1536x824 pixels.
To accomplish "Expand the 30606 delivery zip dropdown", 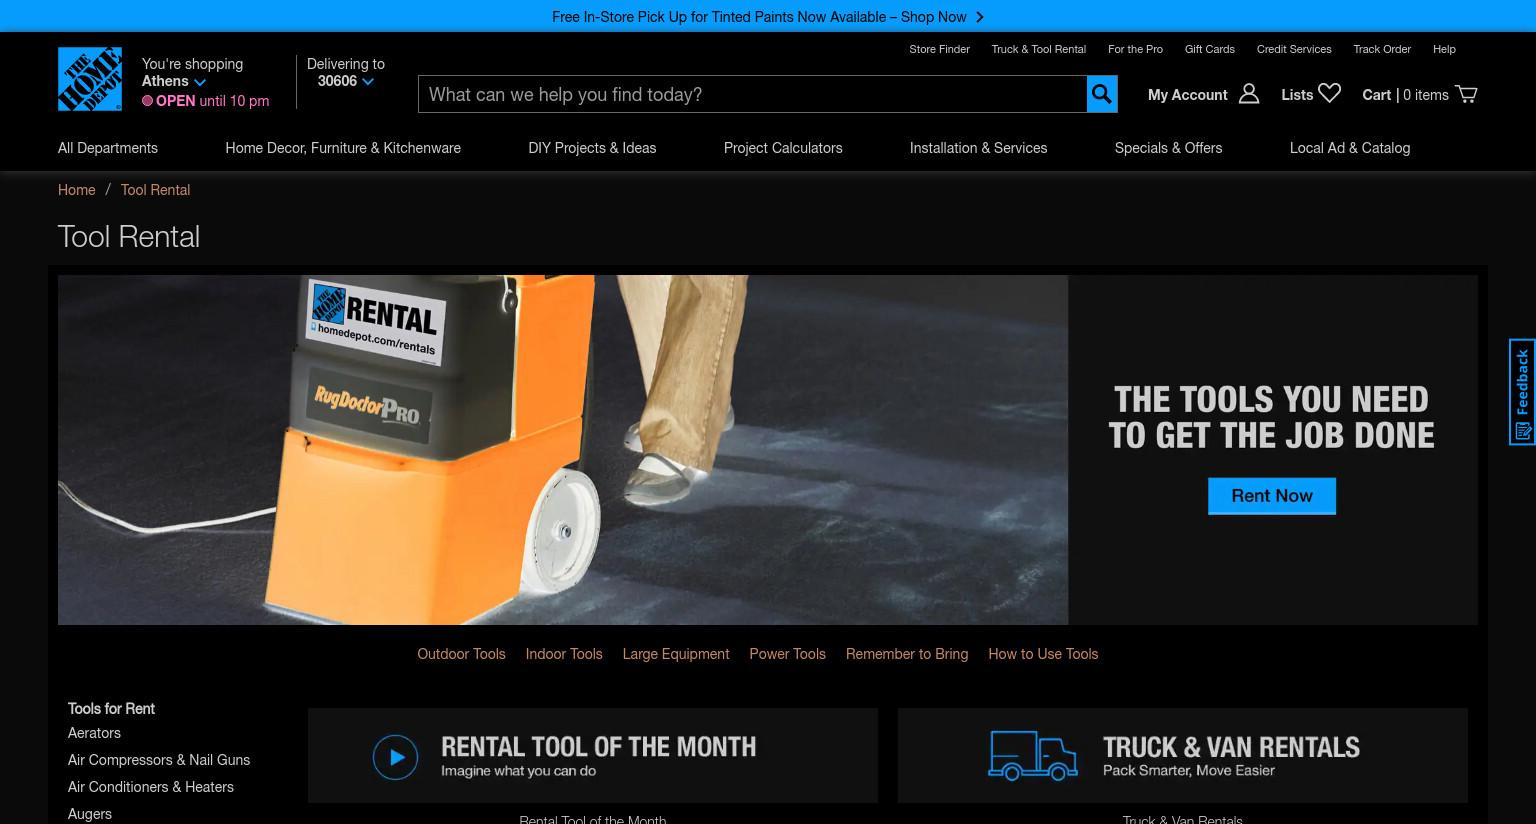I will 368,82.
